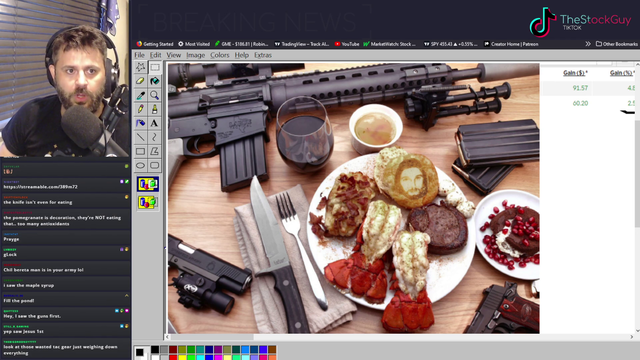Sort by the Gain (%) column header

pos(622,73)
